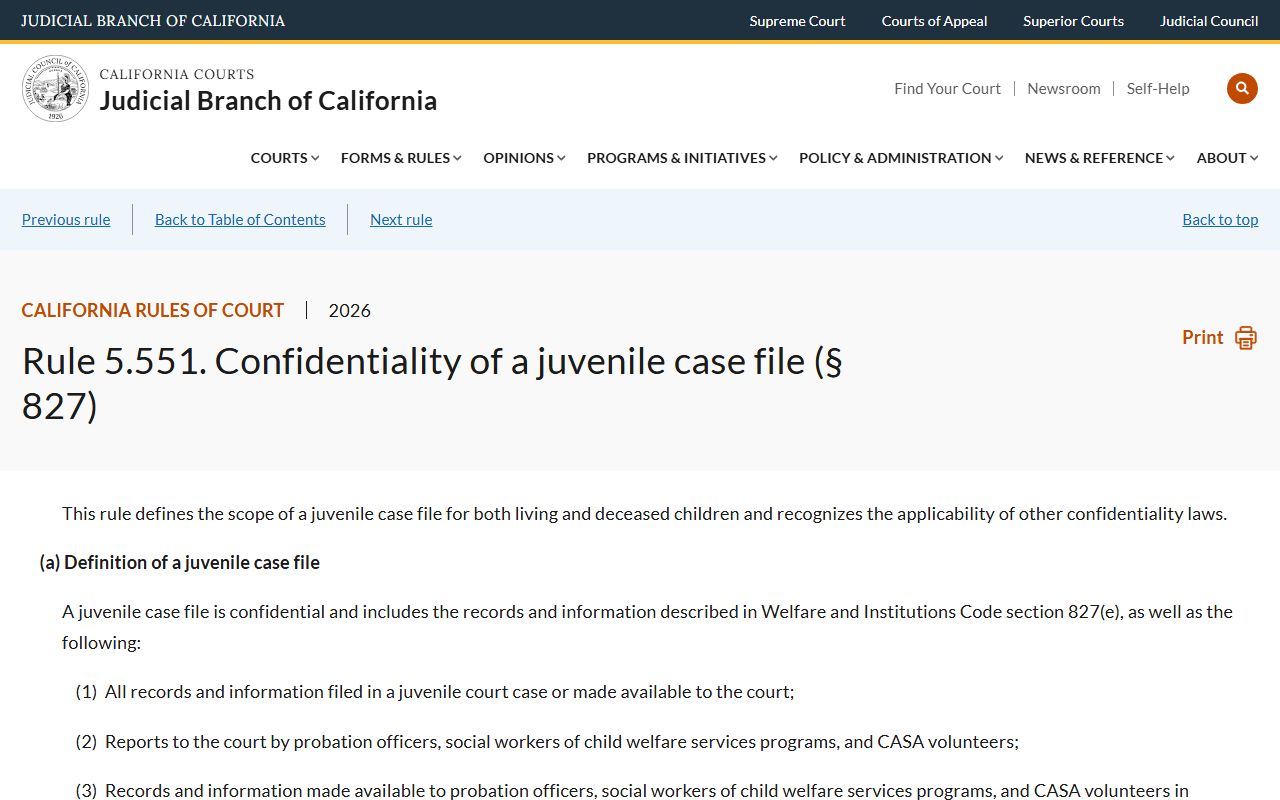Viewport: 1280px width, 800px height.
Task: Click item (3) Records and information made available
Action: [x=632, y=791]
